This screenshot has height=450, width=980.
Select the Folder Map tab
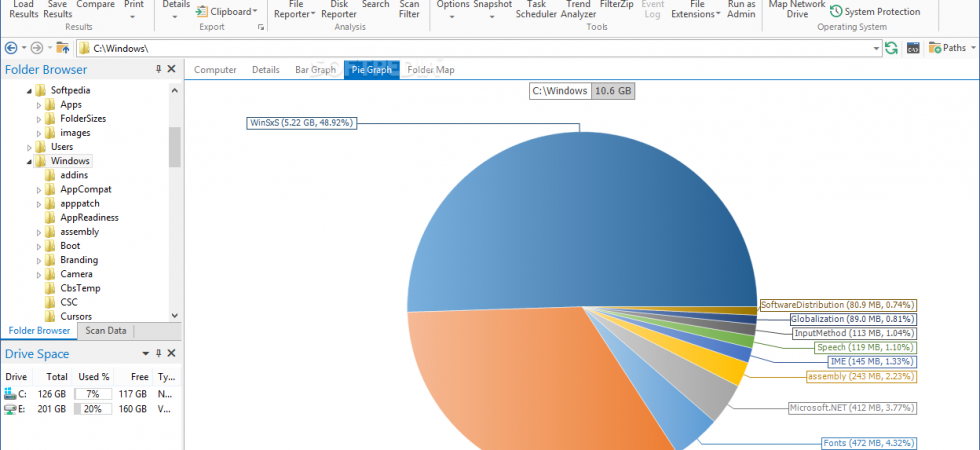[431, 70]
